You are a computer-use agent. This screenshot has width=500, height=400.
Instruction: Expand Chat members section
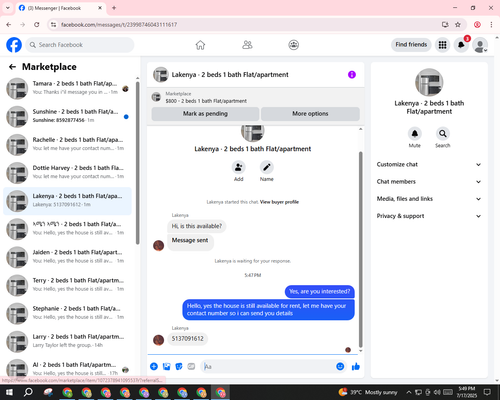tap(429, 182)
